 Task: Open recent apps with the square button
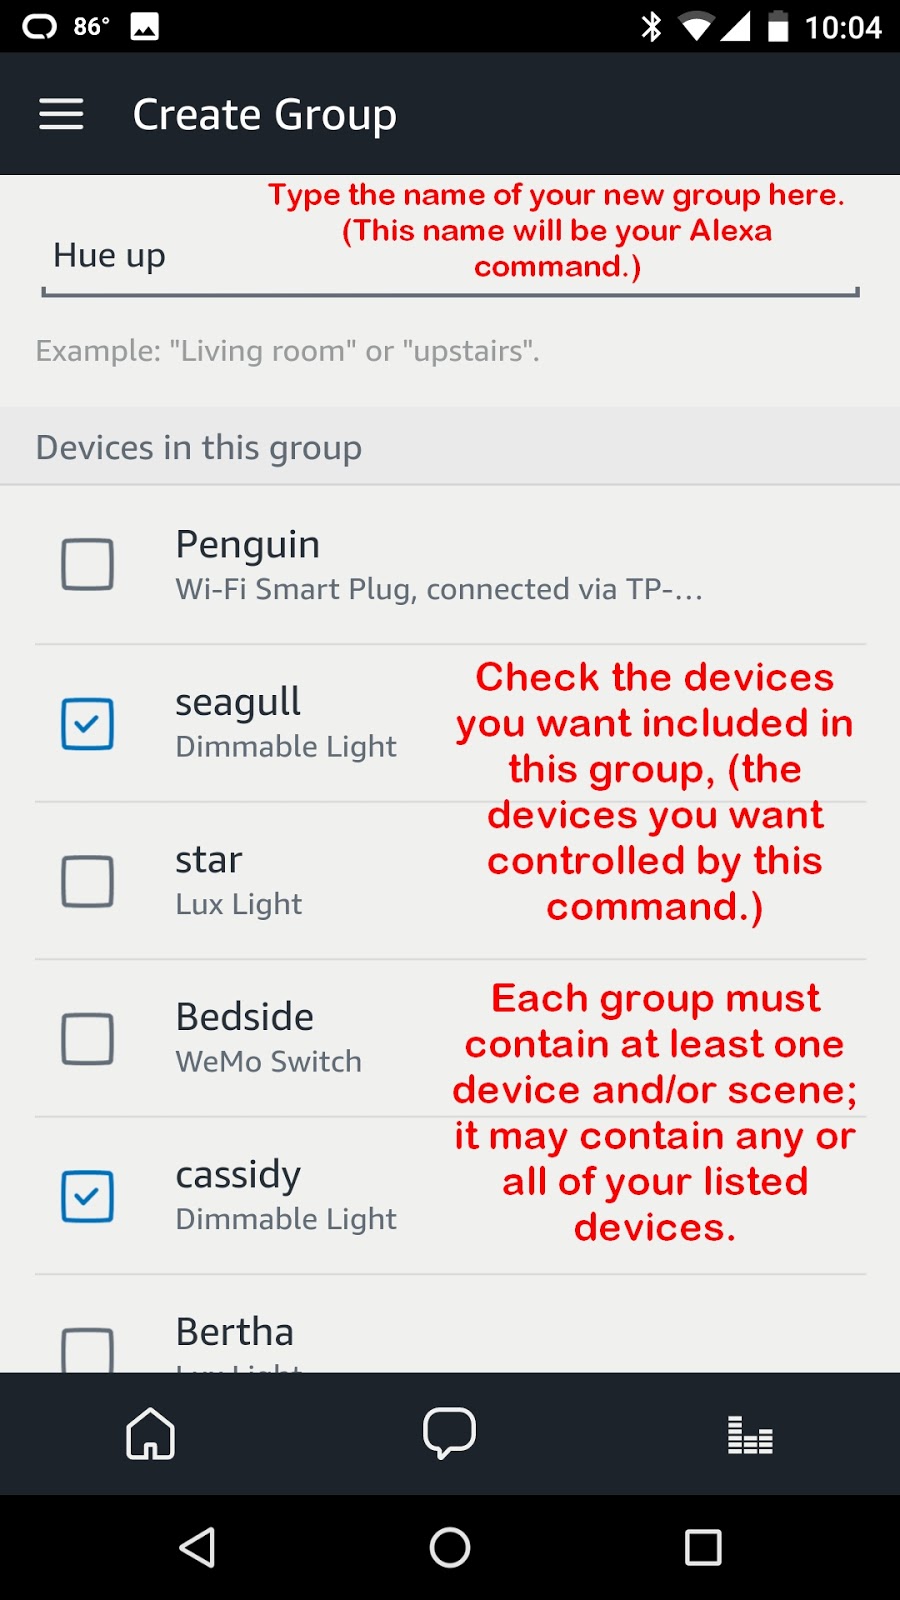tap(702, 1546)
